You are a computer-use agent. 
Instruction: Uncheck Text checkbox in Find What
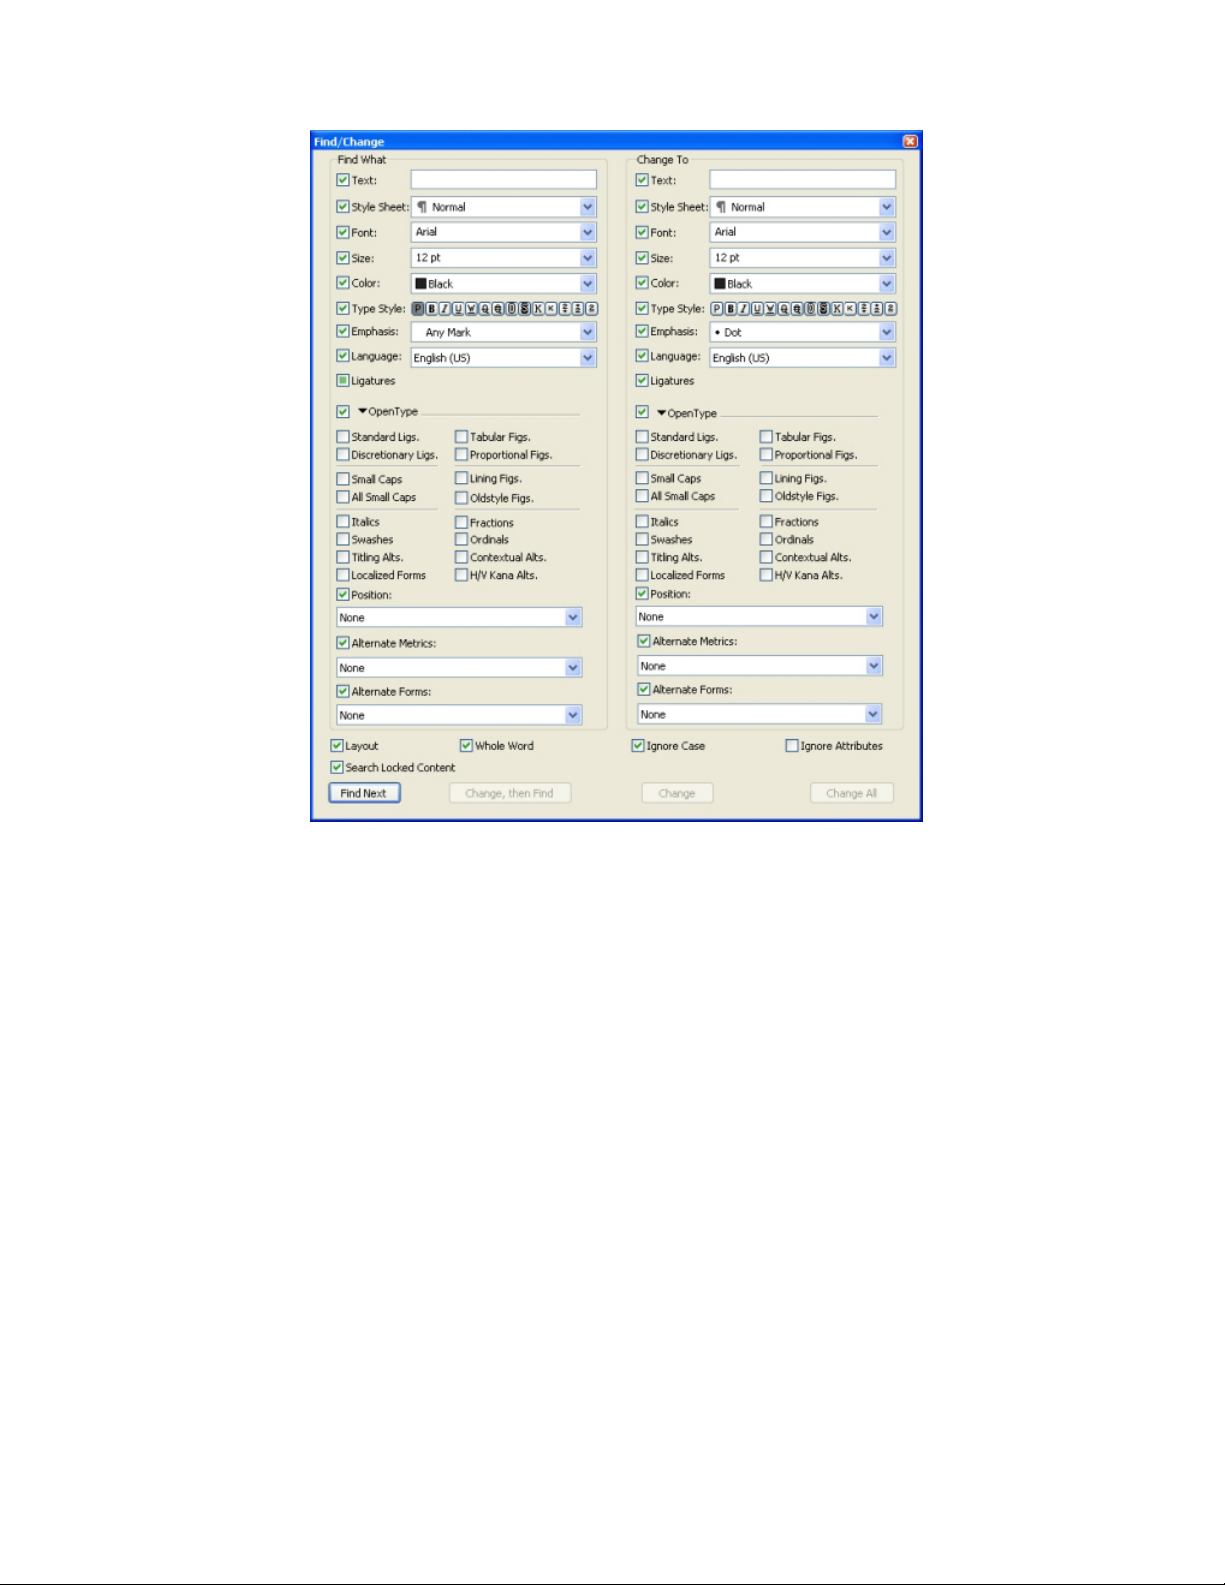(x=343, y=180)
